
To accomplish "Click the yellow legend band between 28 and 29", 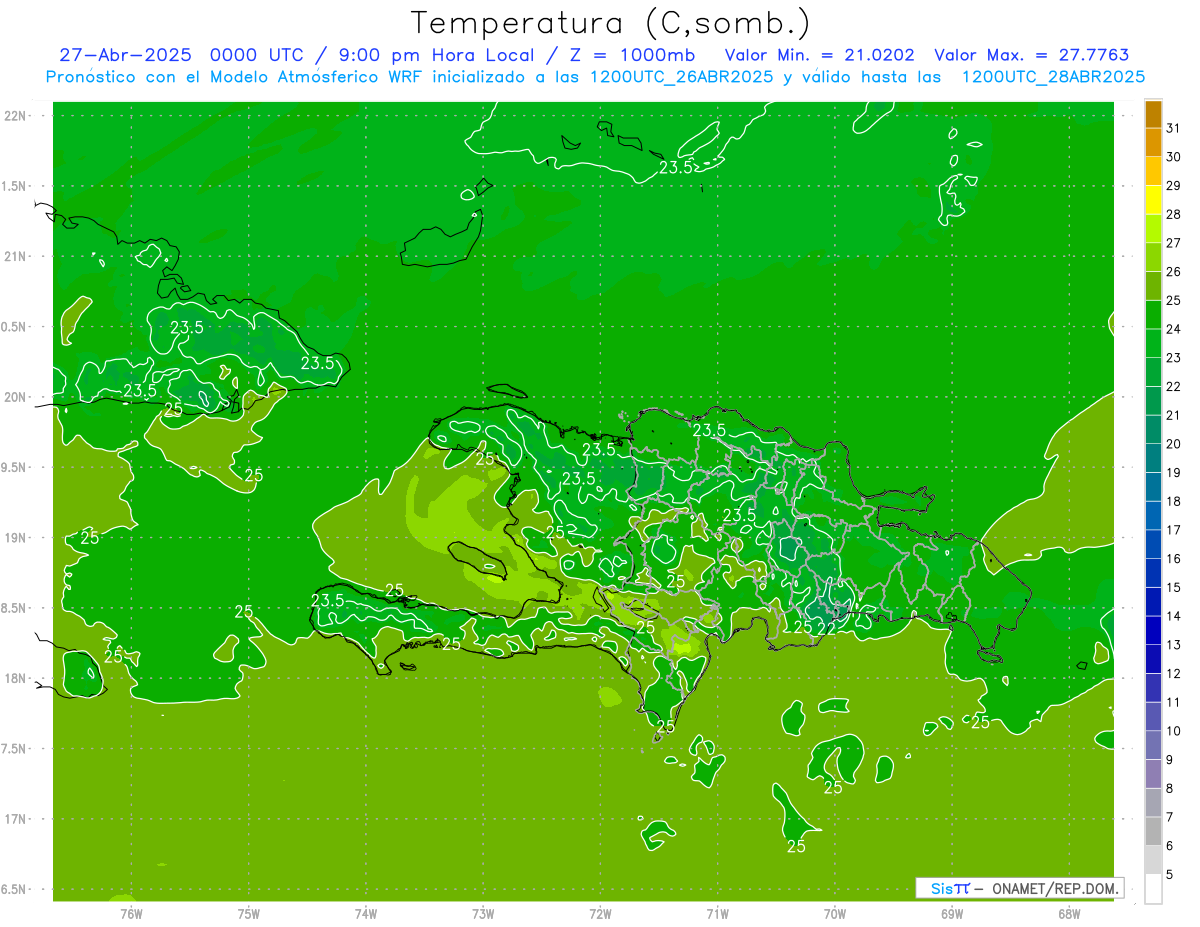I will [1153, 200].
